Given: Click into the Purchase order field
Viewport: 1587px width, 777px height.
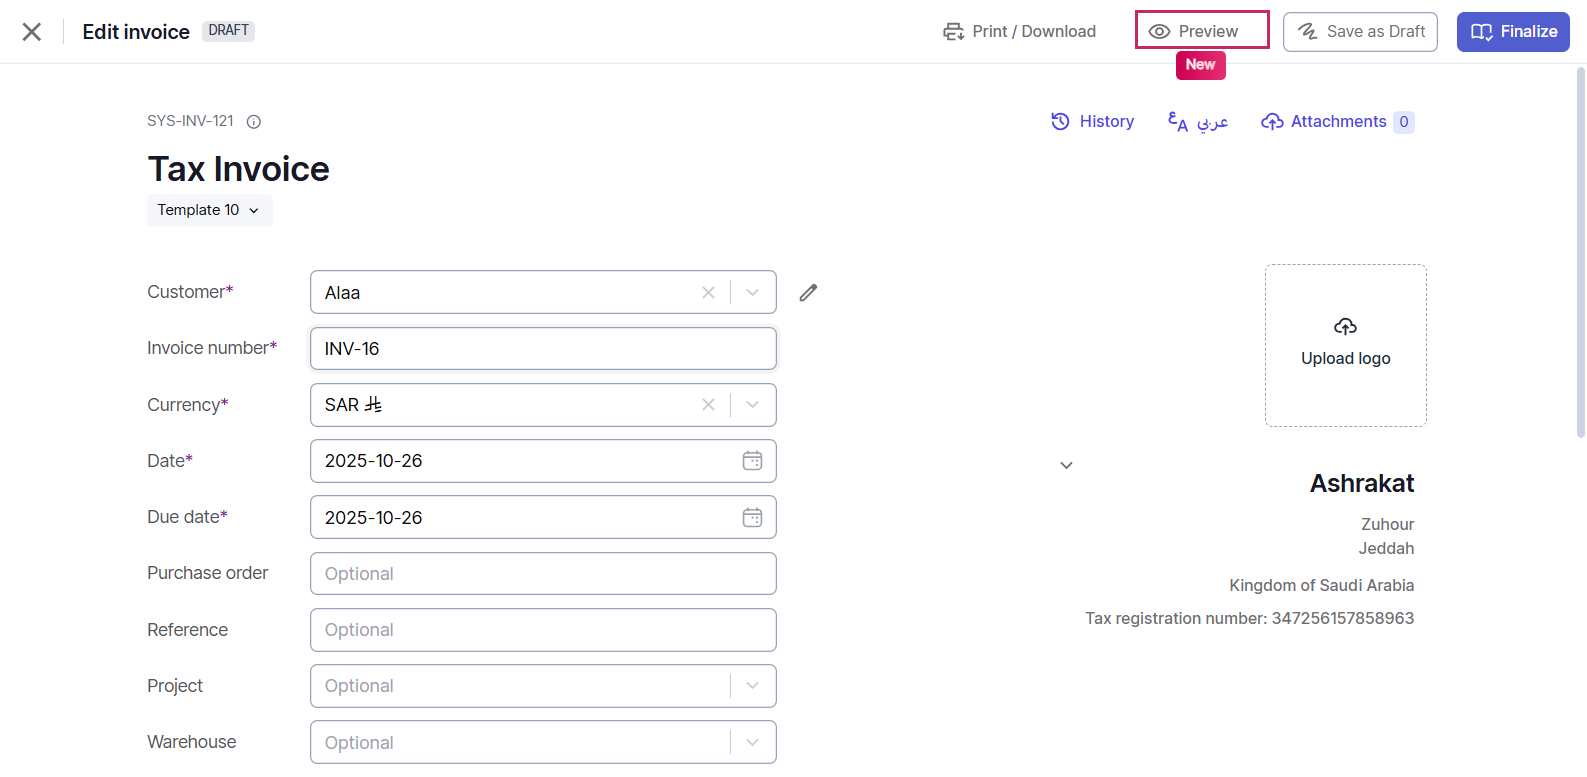Looking at the screenshot, I should (x=542, y=574).
